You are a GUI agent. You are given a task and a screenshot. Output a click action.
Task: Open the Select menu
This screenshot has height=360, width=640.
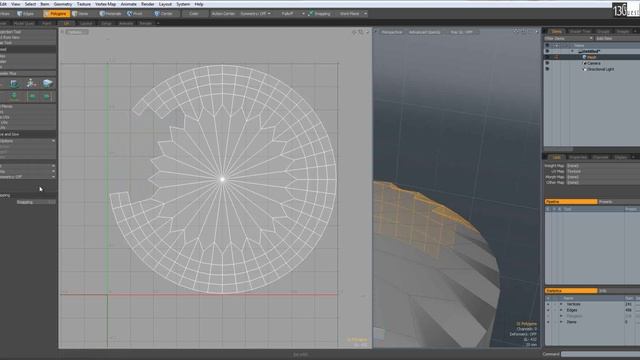pyautogui.click(x=30, y=4)
